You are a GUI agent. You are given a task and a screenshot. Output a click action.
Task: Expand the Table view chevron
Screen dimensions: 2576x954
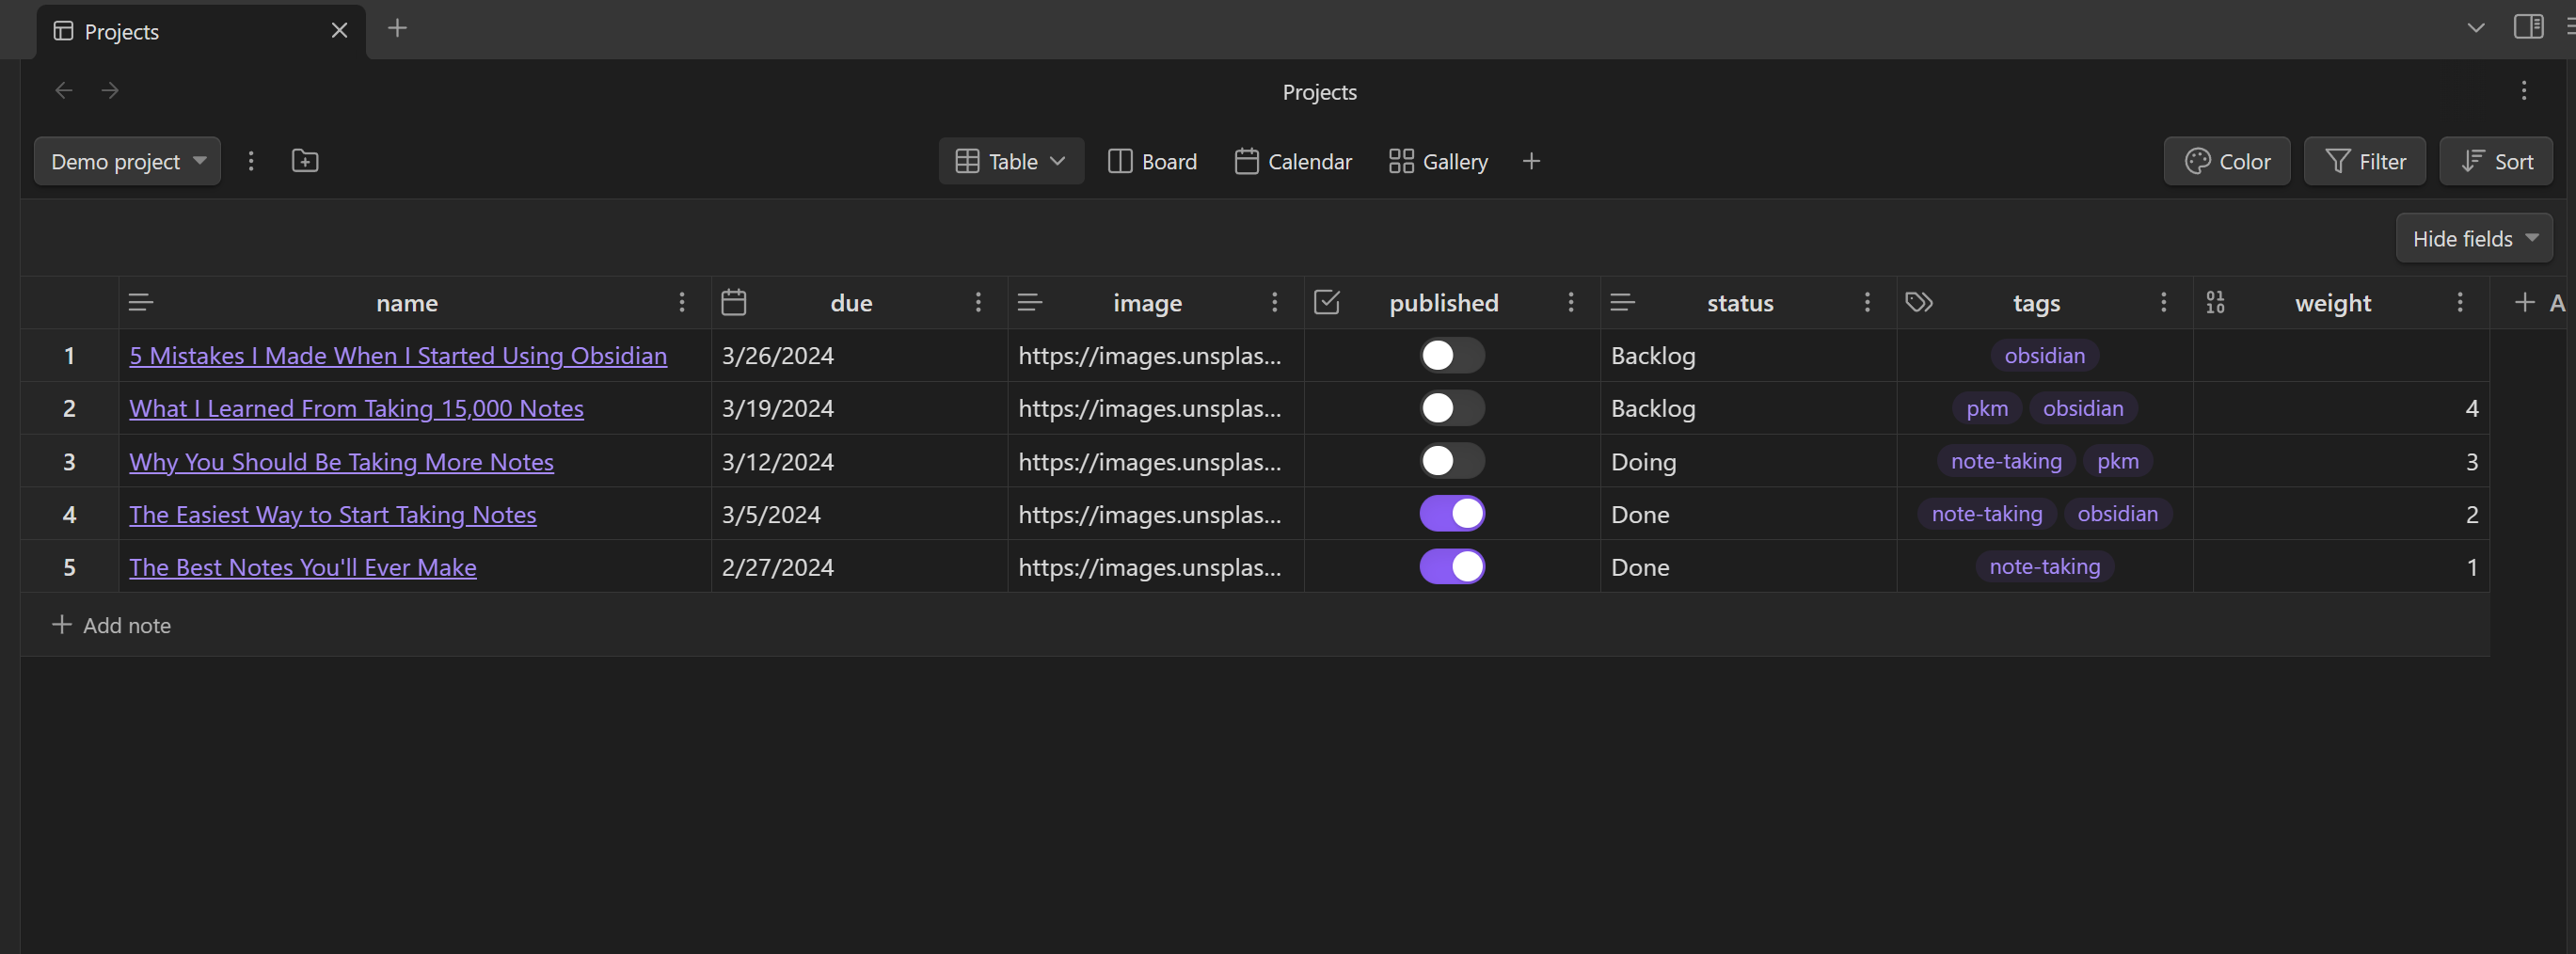[1058, 161]
